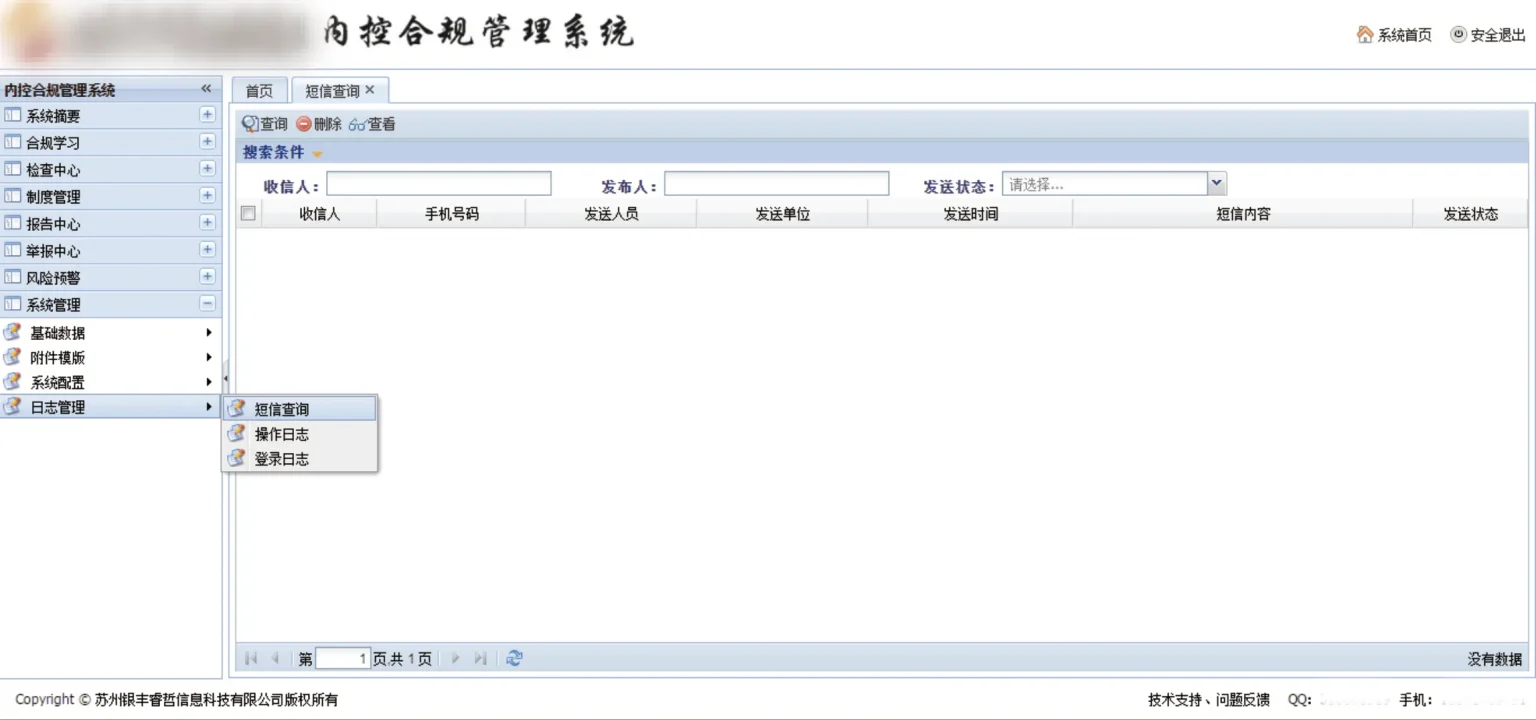The height and width of the screenshot is (720, 1536).
Task: Collapse the 搜索条件 panel arrow
Action: [x=317, y=154]
